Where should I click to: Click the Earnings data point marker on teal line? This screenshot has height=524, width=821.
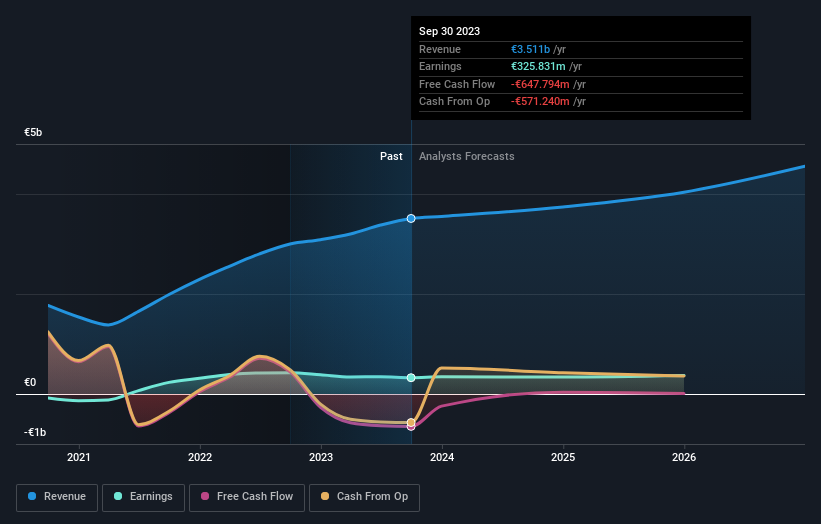411,377
